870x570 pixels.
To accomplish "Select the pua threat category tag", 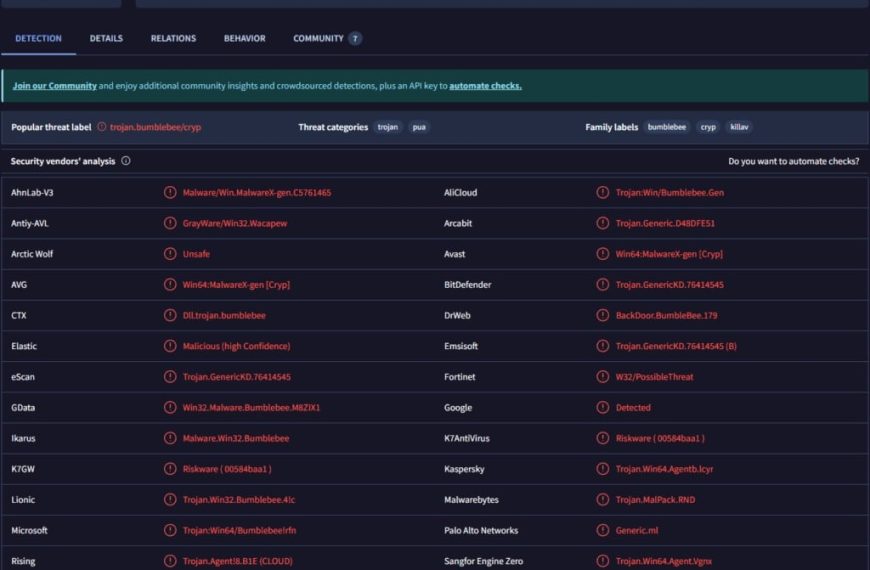I will click(419, 127).
